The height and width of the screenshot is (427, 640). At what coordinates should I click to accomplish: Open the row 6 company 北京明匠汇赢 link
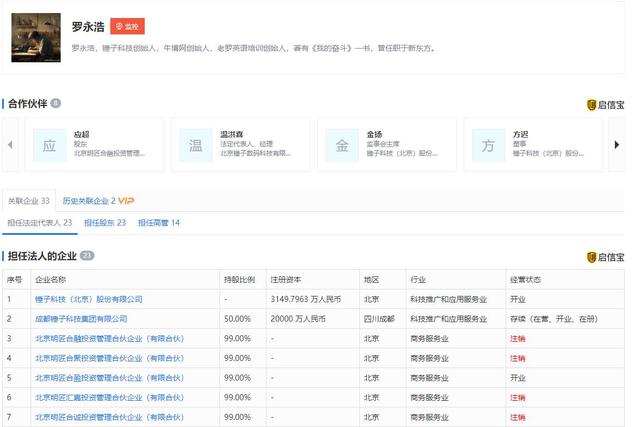(x=109, y=397)
